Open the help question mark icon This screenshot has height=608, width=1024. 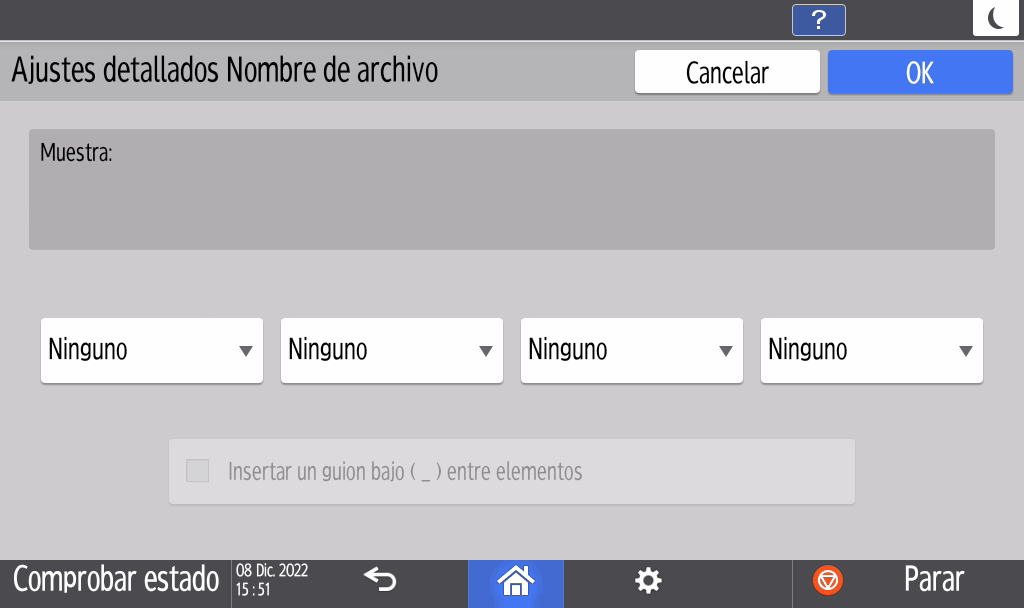tap(818, 20)
